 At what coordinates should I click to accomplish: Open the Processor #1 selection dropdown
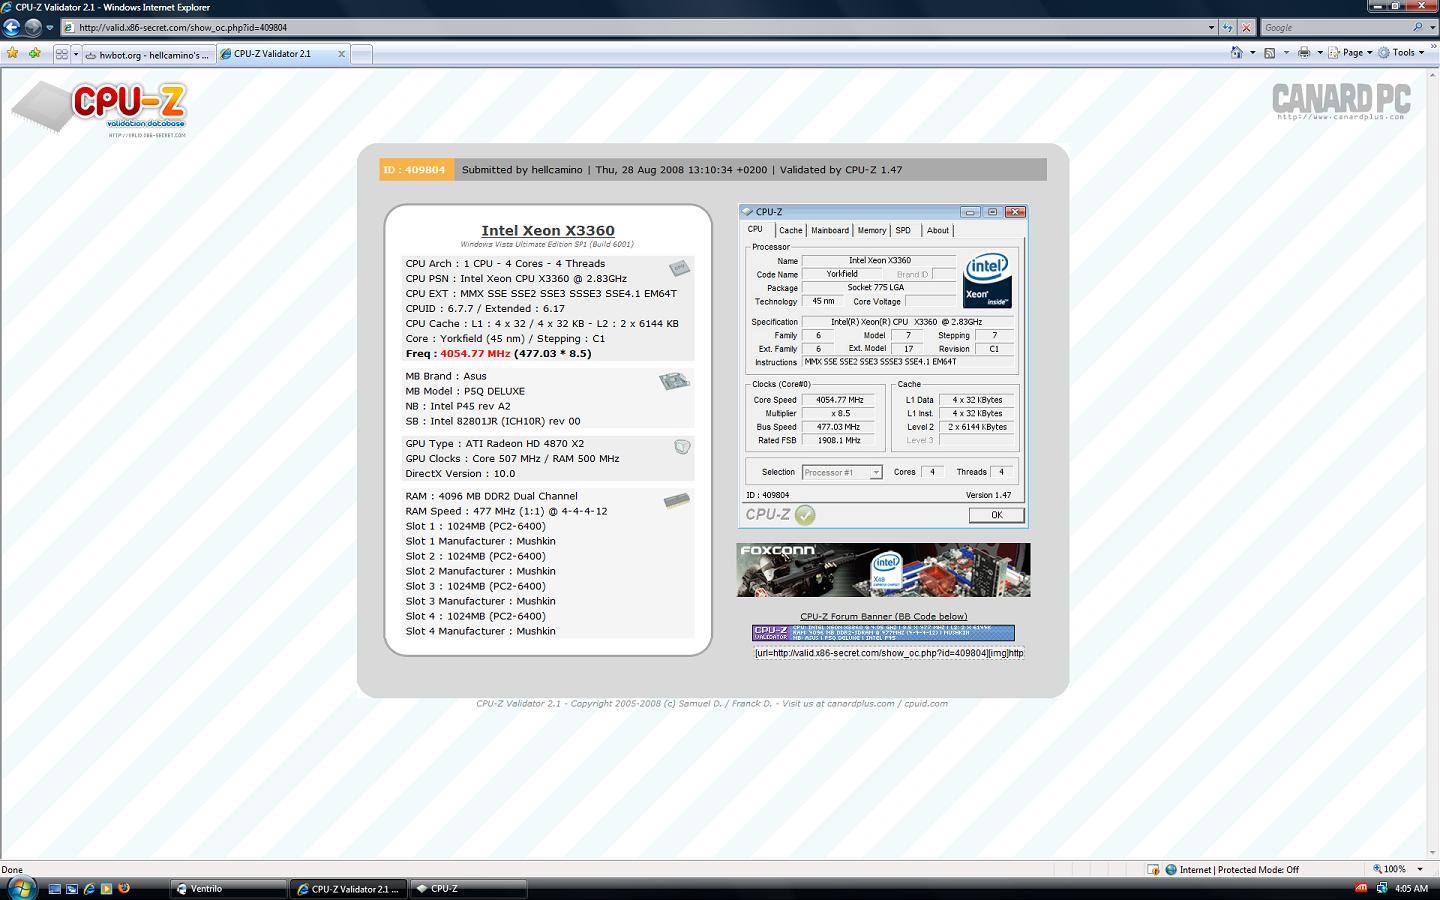pos(842,472)
